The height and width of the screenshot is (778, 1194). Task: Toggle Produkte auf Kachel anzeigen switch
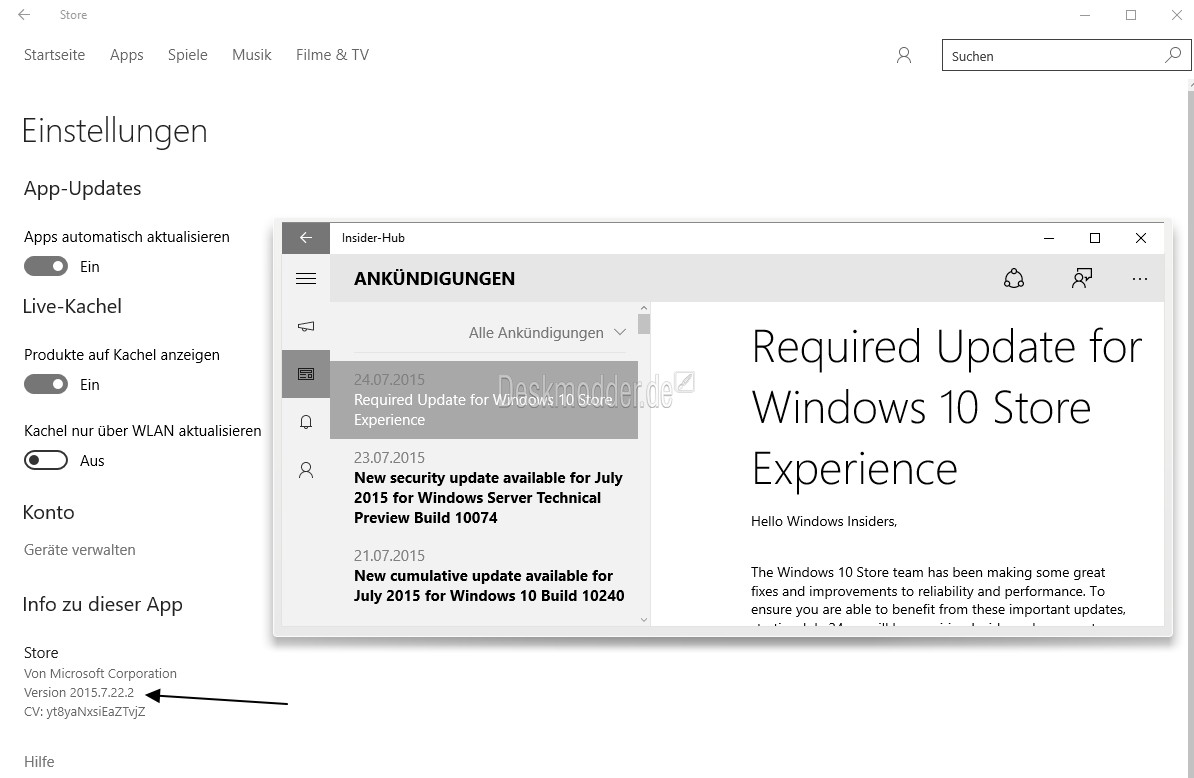(46, 384)
